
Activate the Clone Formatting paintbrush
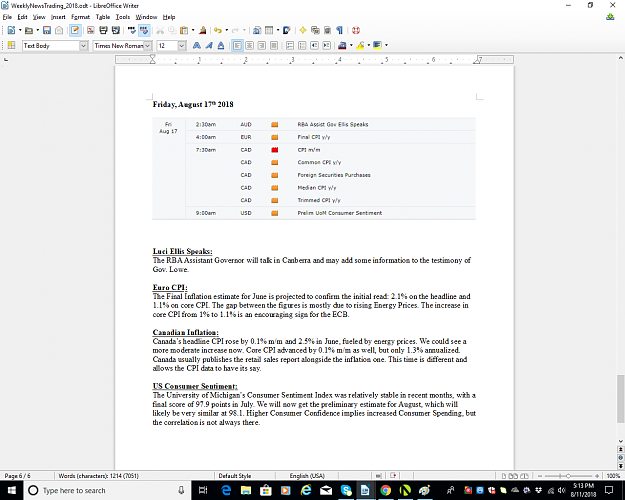click(x=202, y=30)
